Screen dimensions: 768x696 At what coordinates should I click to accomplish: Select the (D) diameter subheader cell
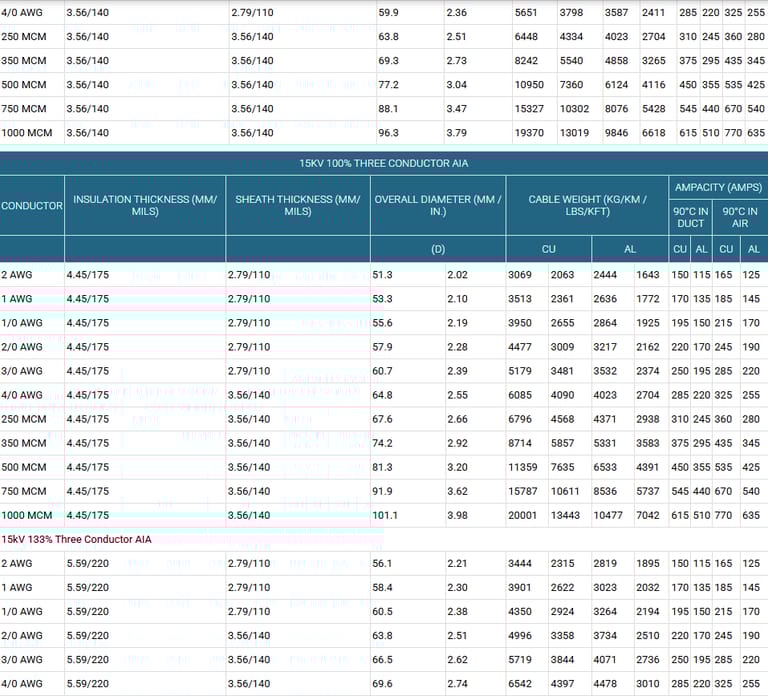click(438, 249)
